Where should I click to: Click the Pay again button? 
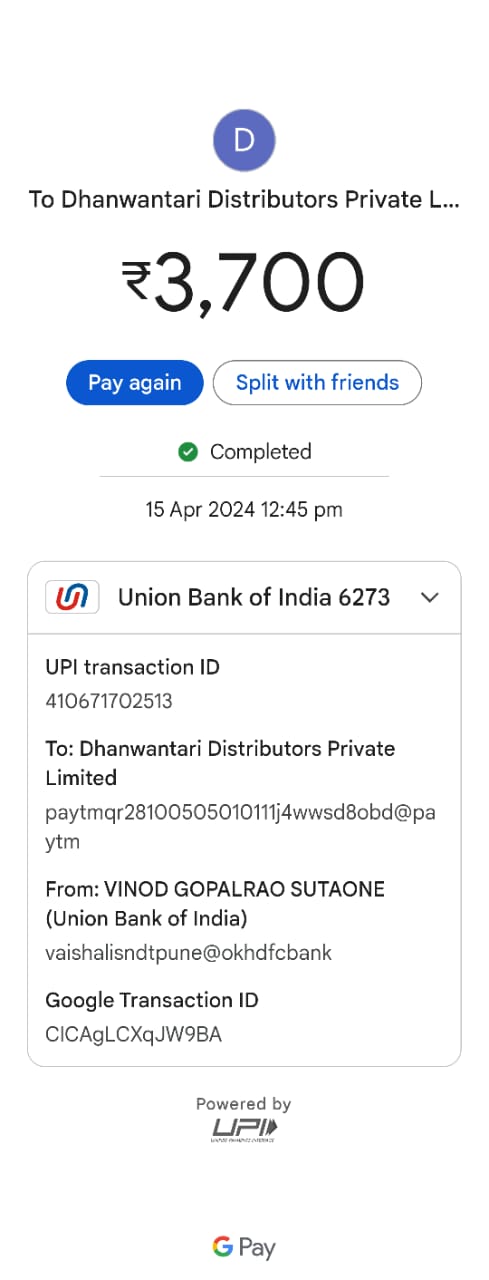(x=135, y=382)
